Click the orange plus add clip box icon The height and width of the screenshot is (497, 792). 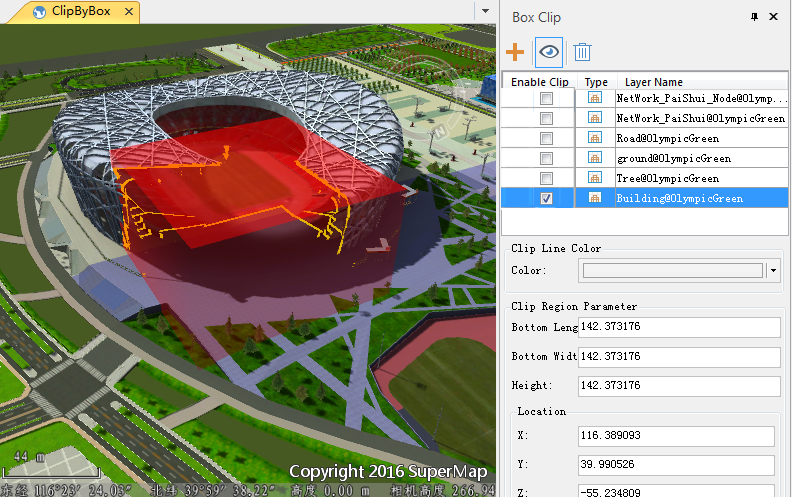coord(516,52)
